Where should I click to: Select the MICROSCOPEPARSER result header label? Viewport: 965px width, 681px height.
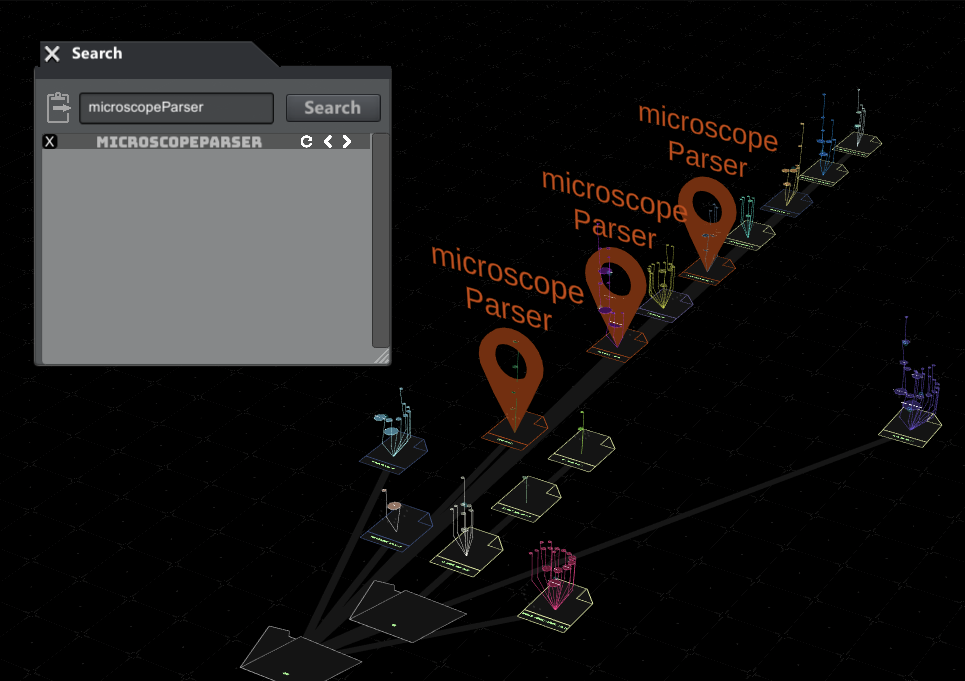click(179, 142)
